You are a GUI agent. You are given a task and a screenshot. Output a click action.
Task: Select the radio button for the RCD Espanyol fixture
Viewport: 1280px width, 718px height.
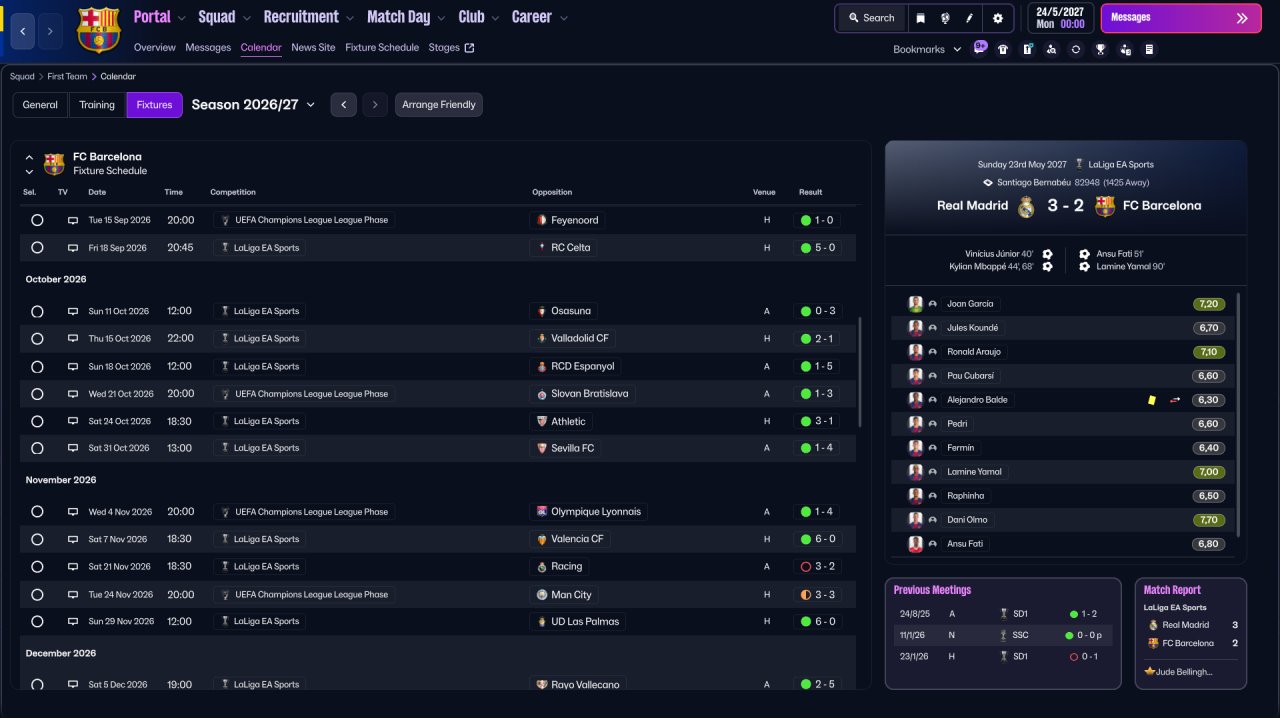tap(37, 366)
